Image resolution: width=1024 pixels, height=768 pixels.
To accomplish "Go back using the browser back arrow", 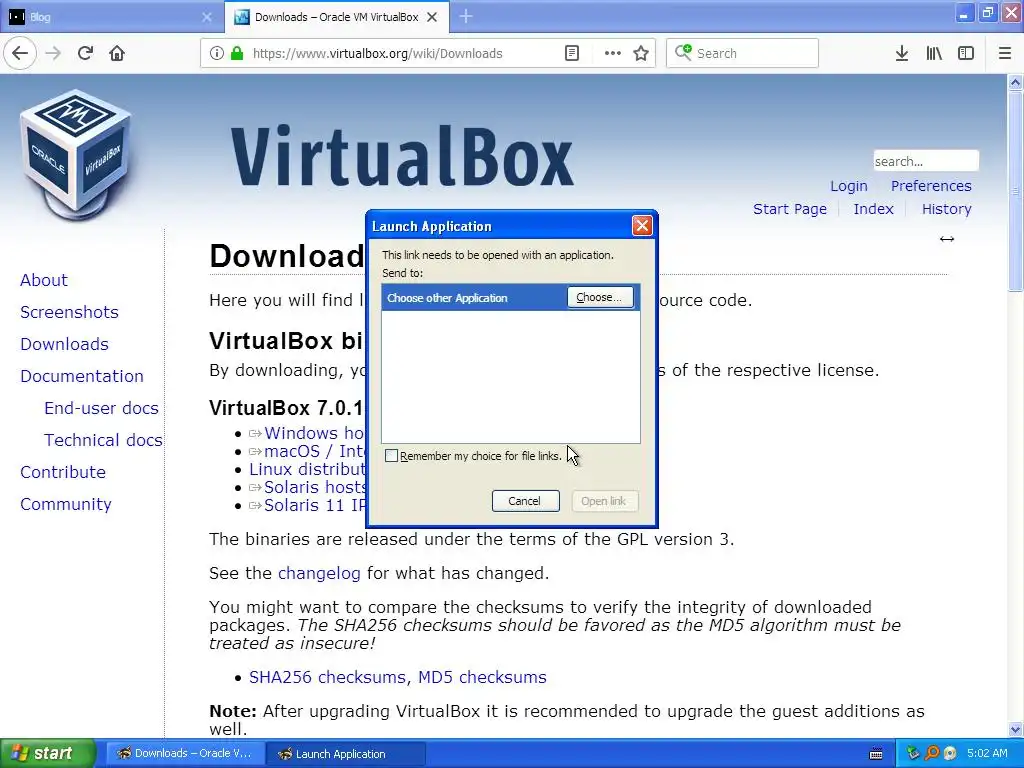I will pyautogui.click(x=20, y=54).
